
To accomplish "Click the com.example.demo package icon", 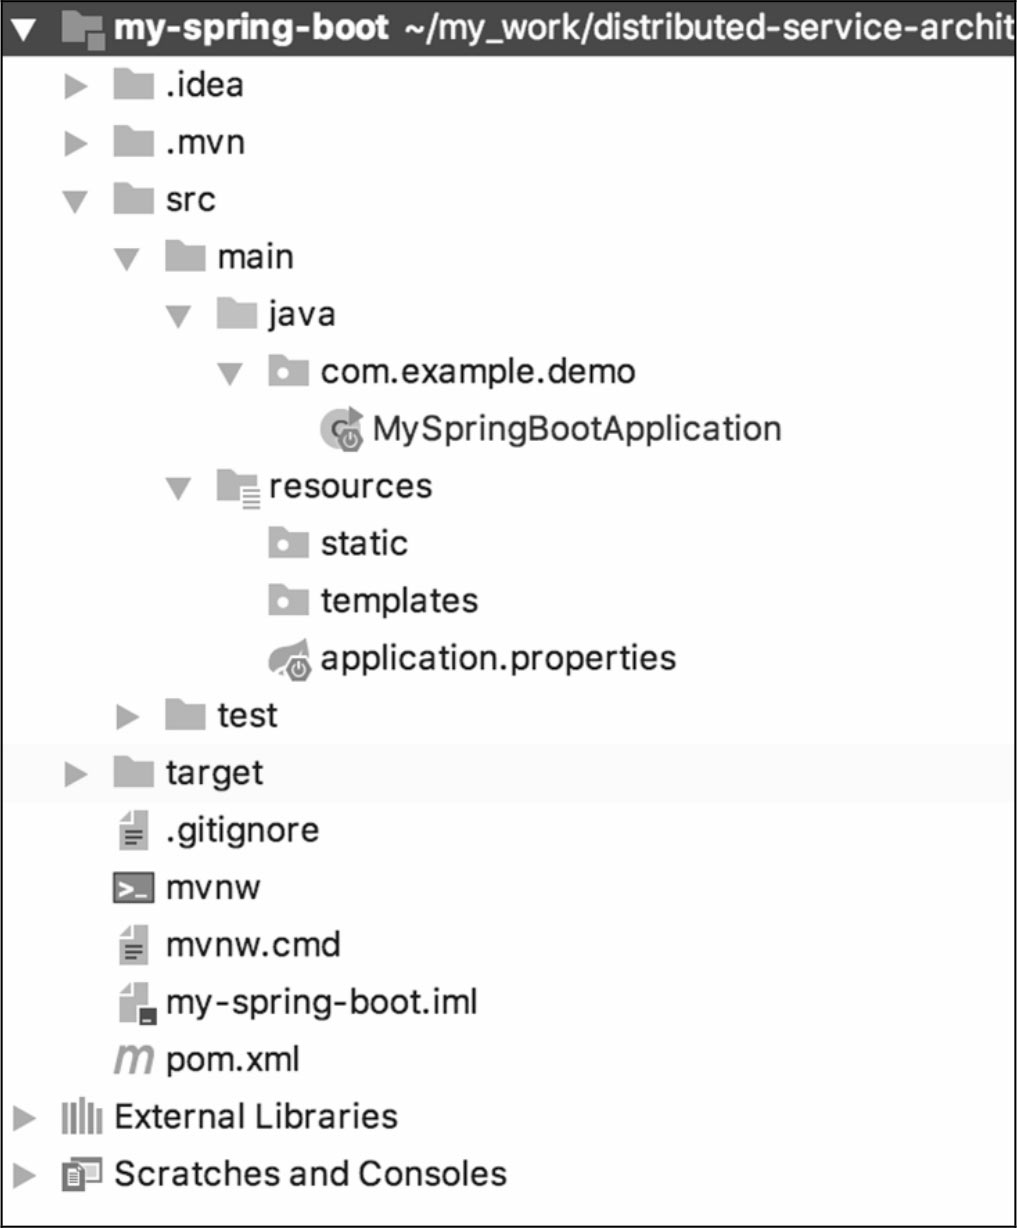I will 288,372.
